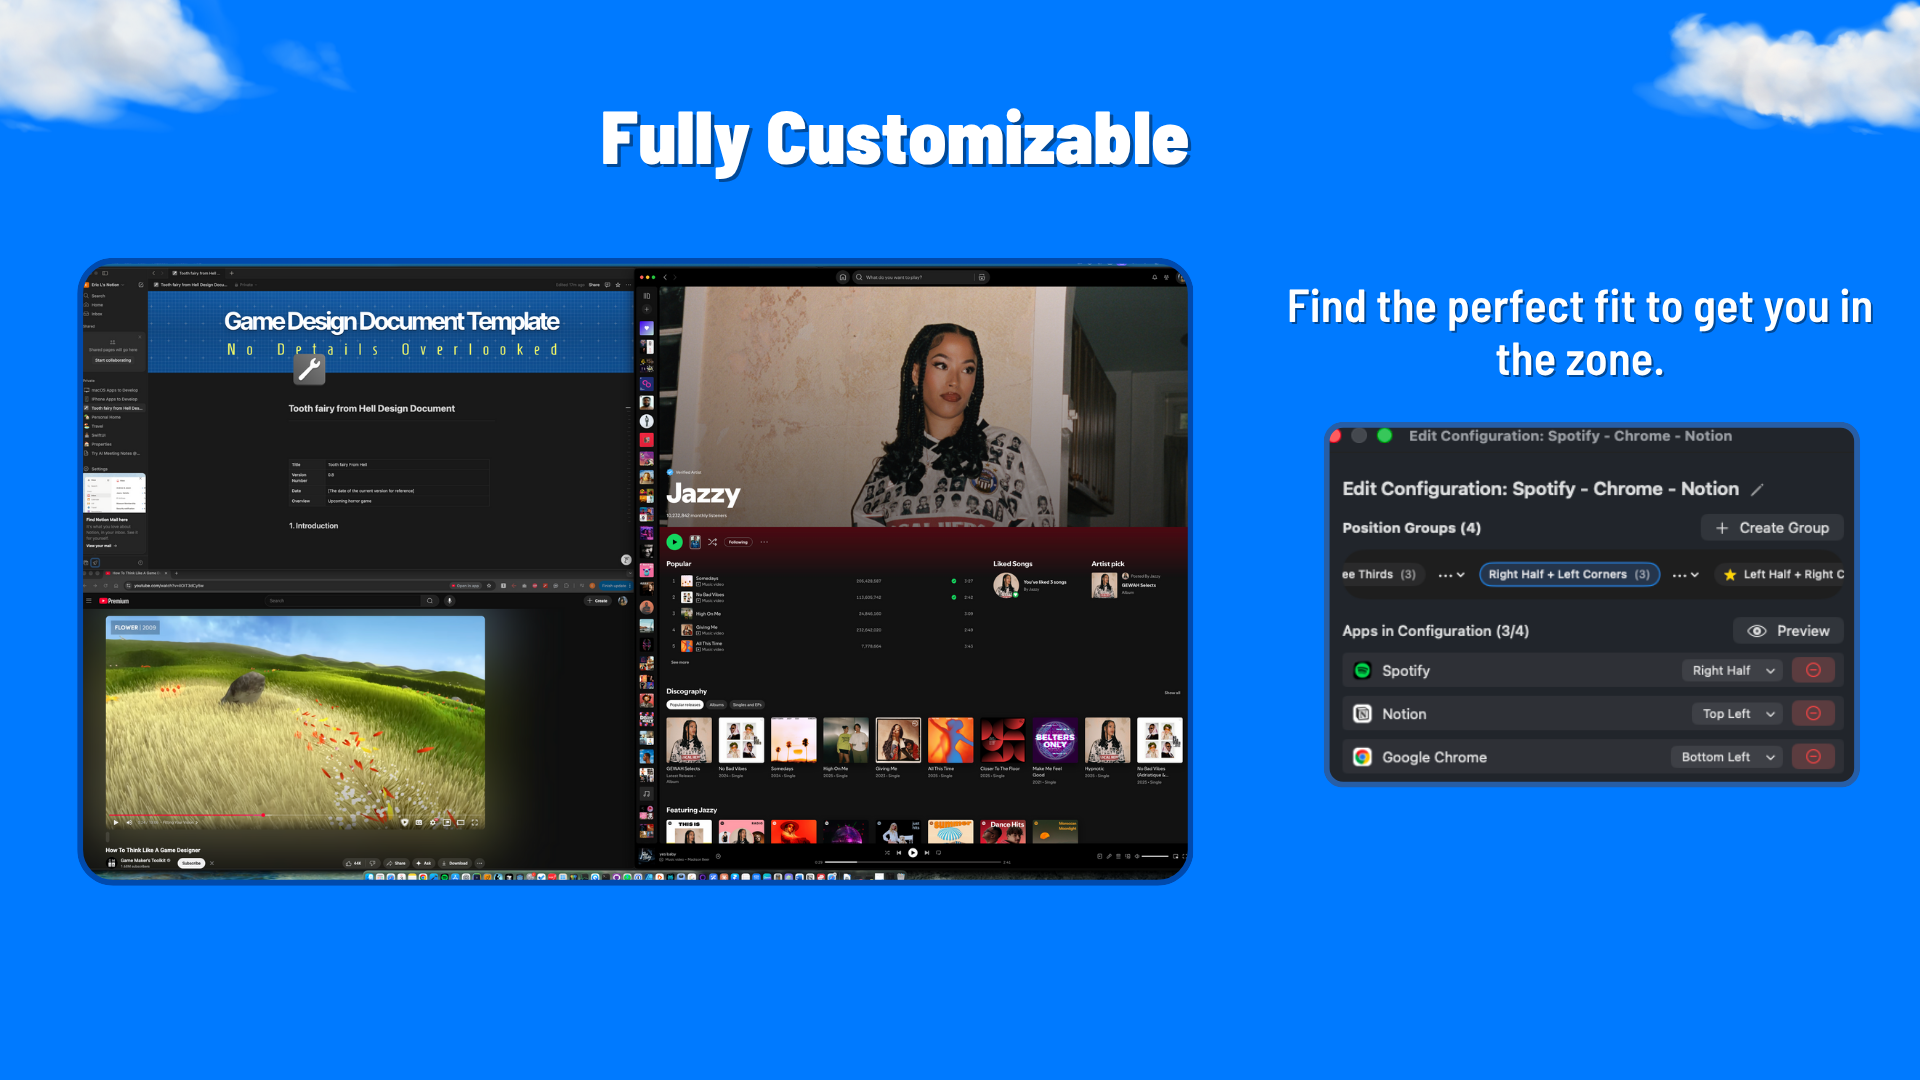Click the yellow favorite star on Left Half group
Viewport: 1920px width, 1080px height.
coord(1730,575)
